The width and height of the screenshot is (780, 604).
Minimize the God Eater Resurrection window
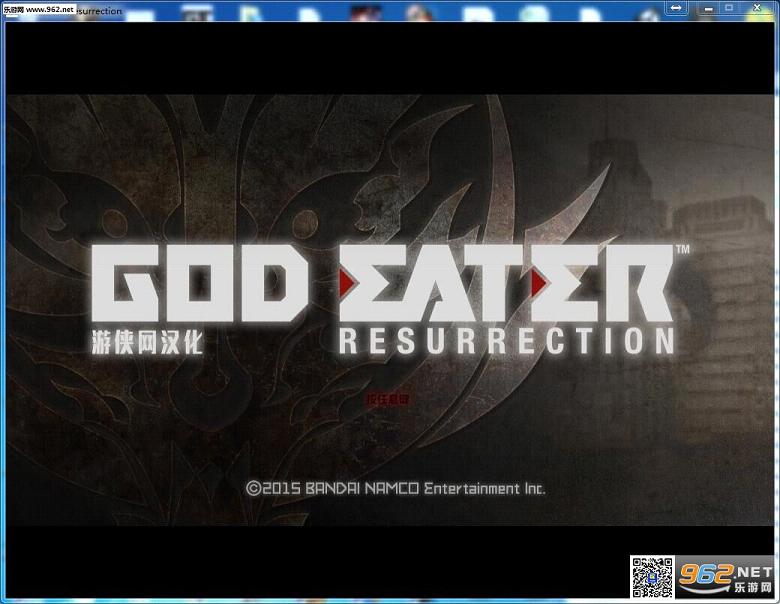pyautogui.click(x=708, y=8)
